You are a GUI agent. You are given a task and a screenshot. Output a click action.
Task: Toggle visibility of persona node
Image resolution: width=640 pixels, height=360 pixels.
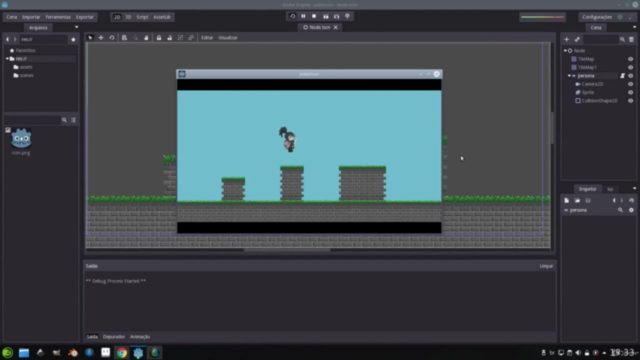[x=631, y=76]
